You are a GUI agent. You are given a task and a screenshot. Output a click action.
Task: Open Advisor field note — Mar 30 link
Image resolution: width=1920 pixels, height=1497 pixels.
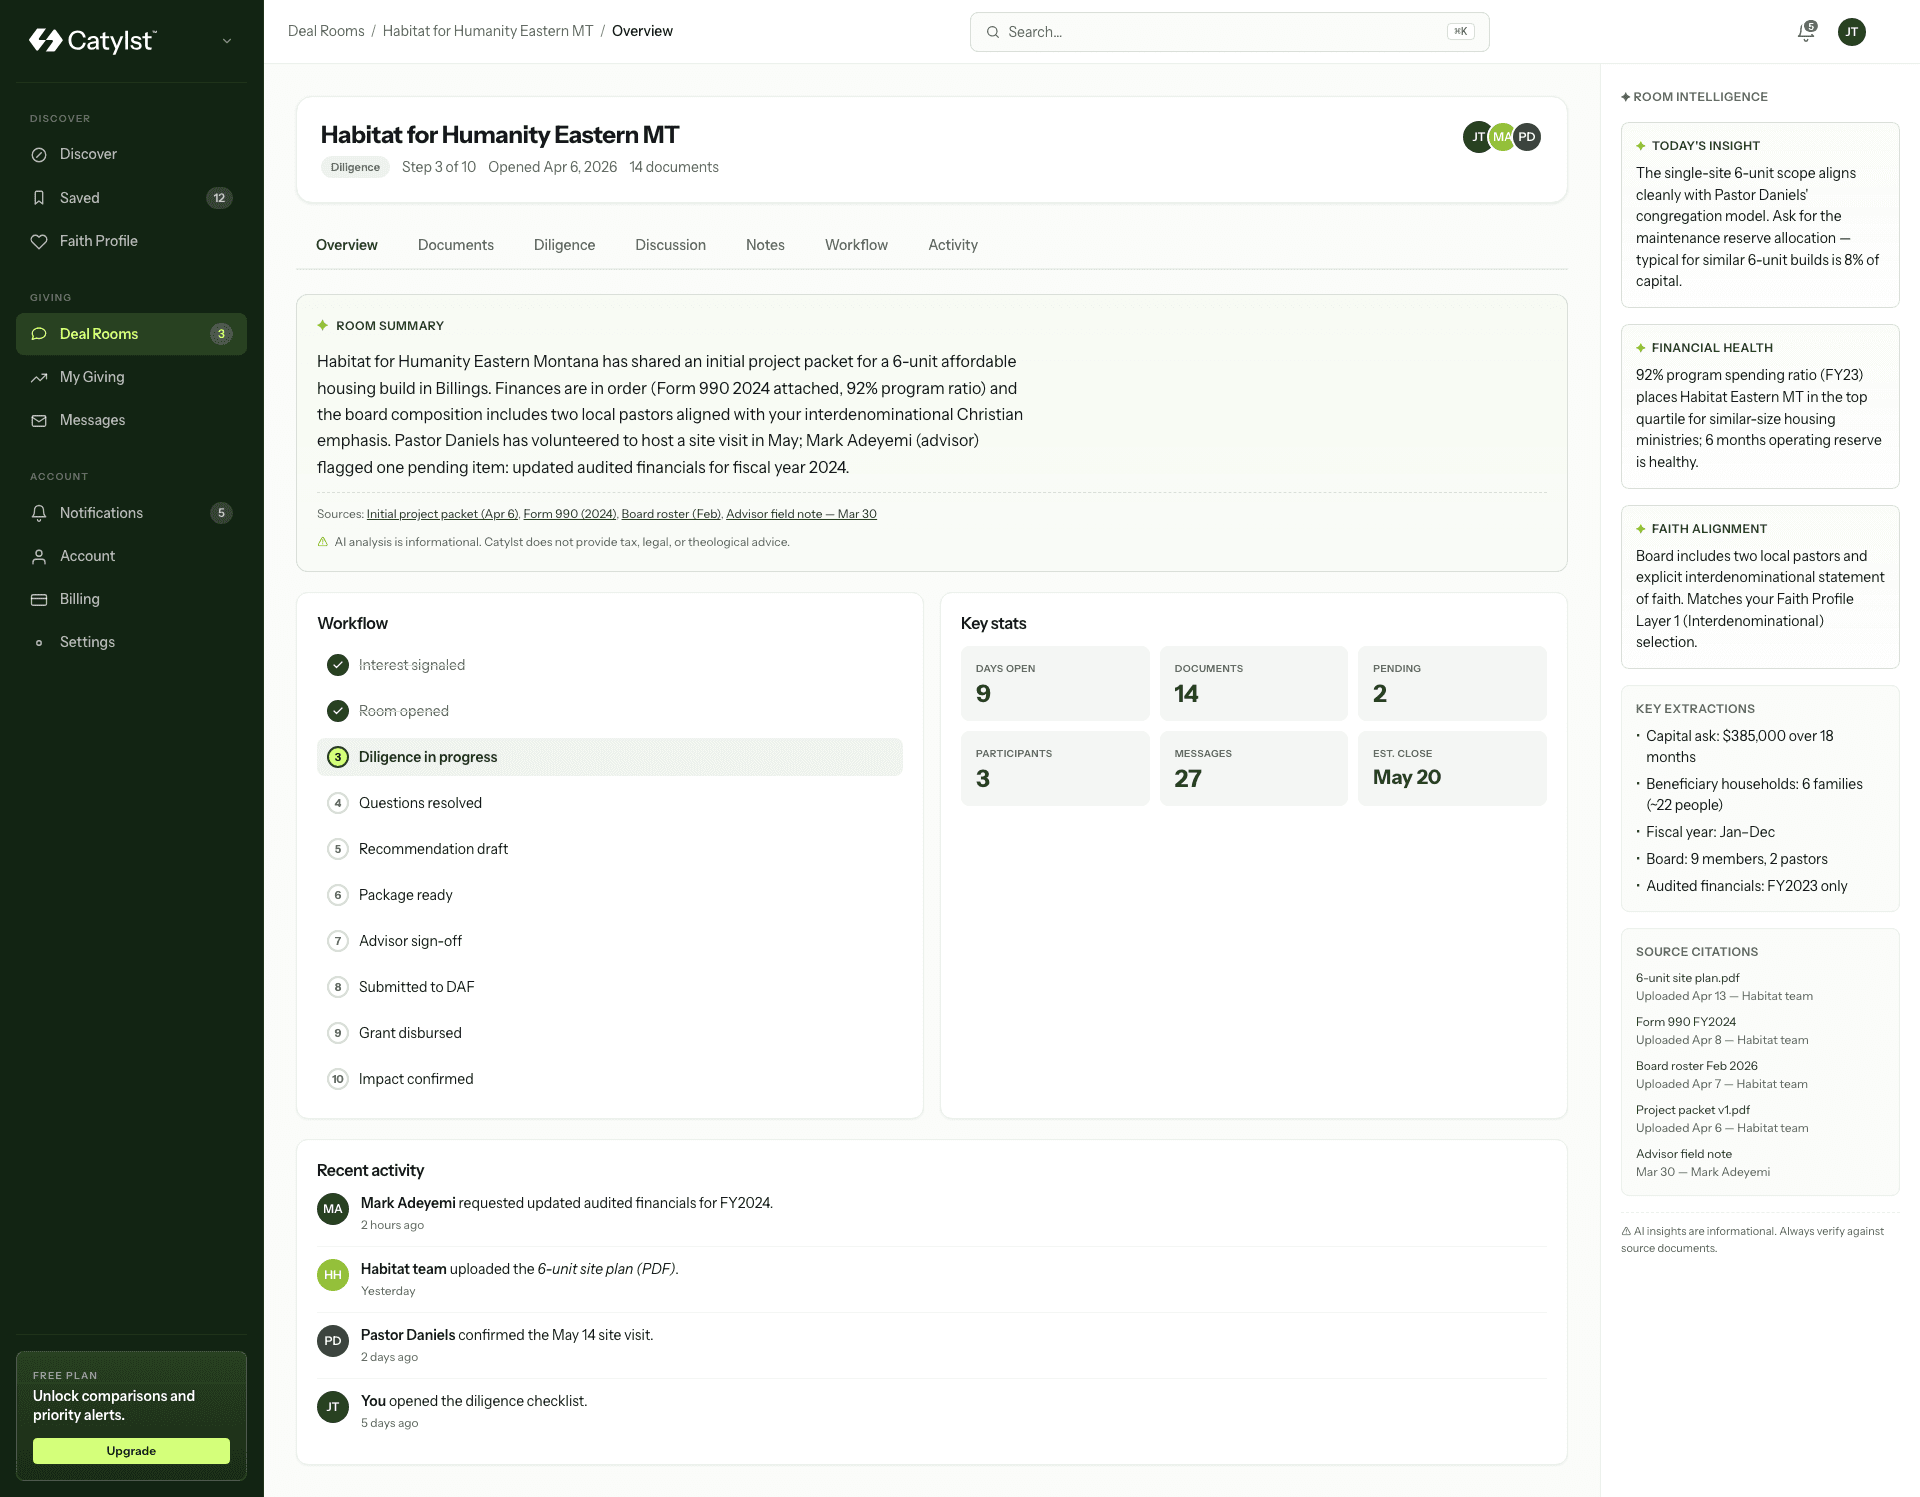point(801,514)
